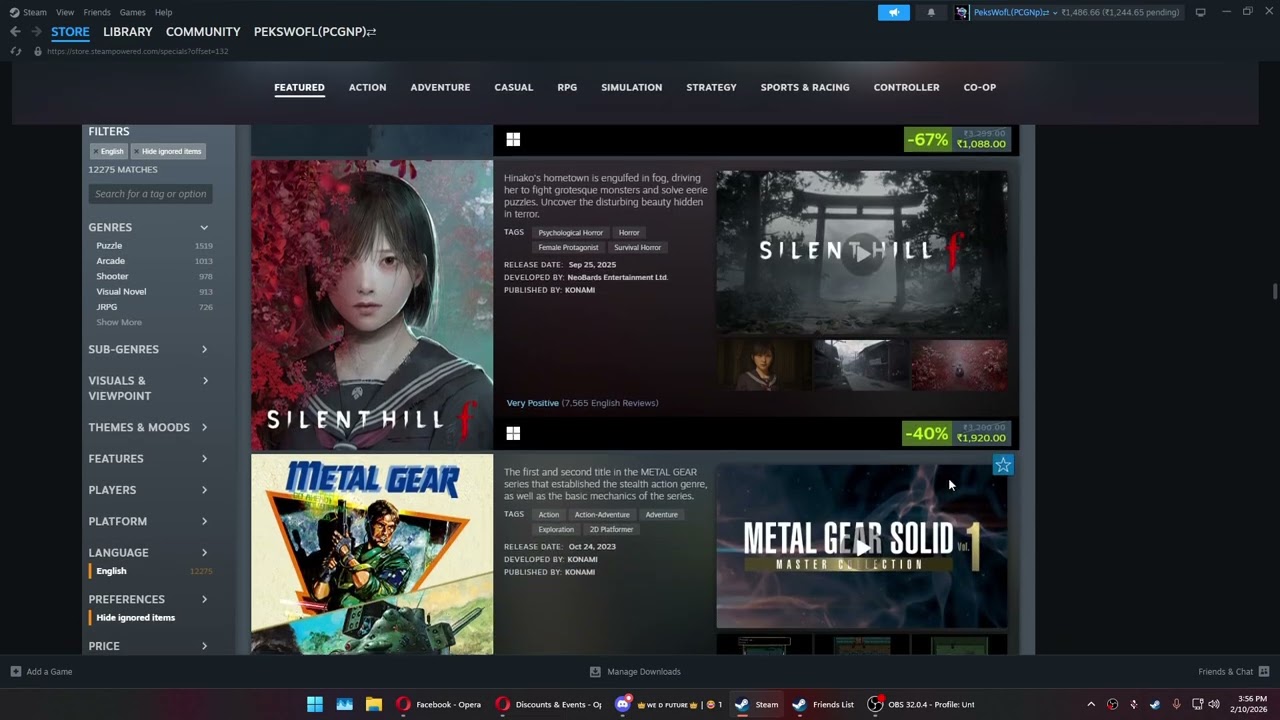
Task: Go back with the left arrow
Action: 15,32
